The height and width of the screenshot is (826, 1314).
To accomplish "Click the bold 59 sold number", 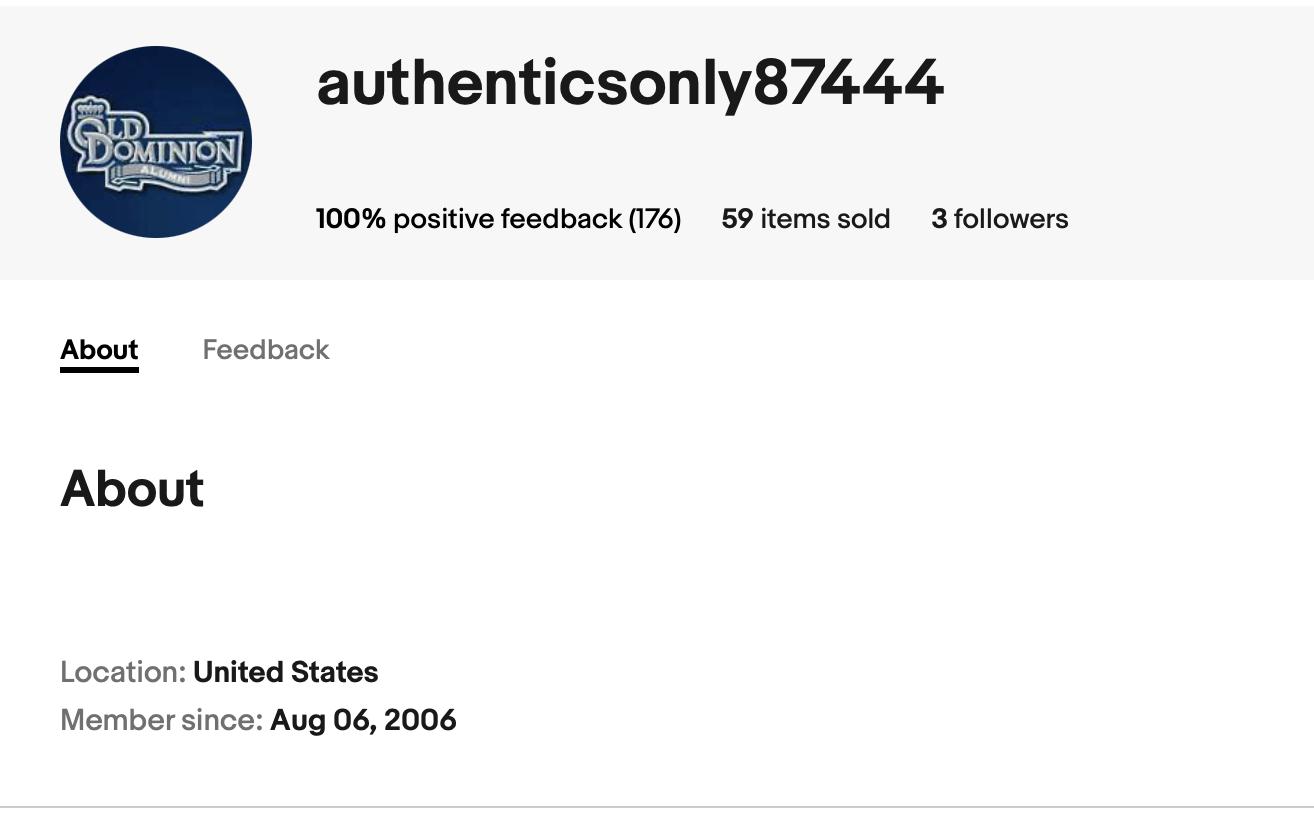I will pyautogui.click(x=737, y=219).
